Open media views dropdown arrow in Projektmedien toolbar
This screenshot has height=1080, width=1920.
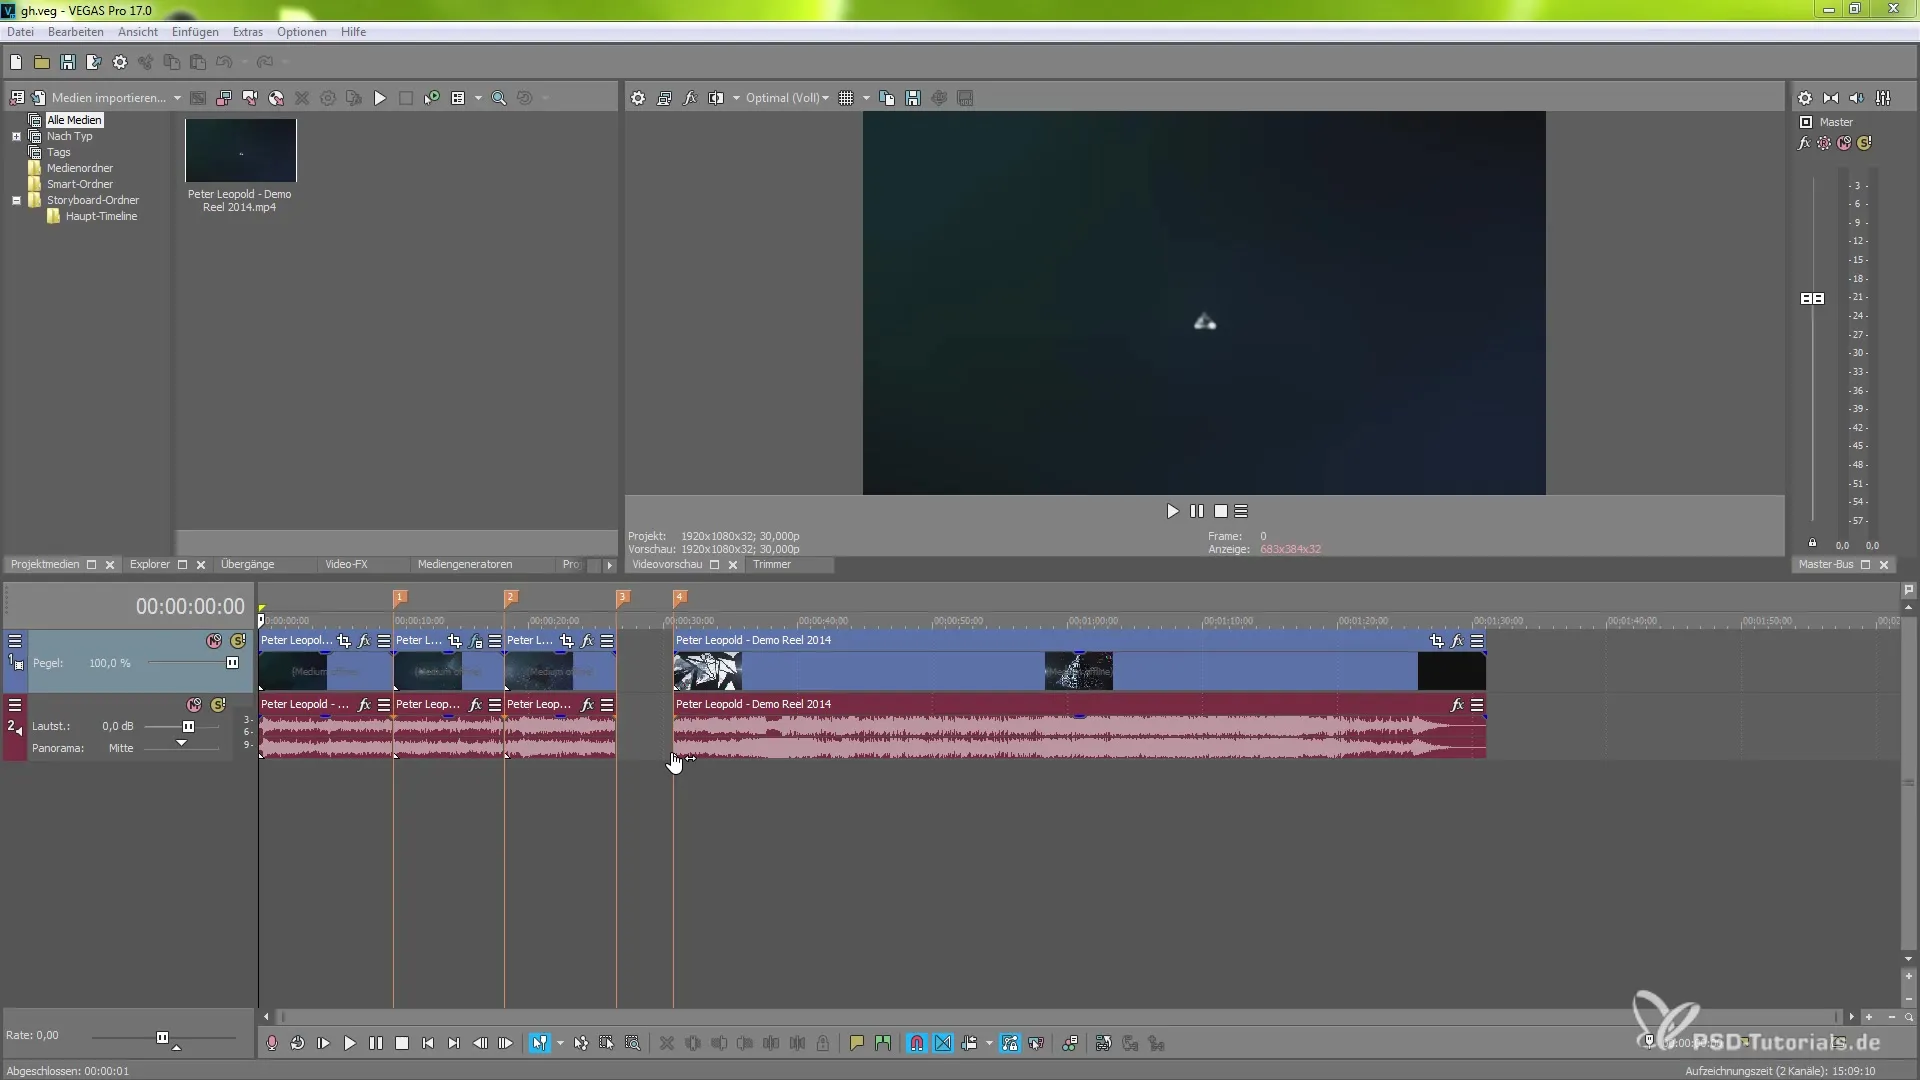(478, 98)
